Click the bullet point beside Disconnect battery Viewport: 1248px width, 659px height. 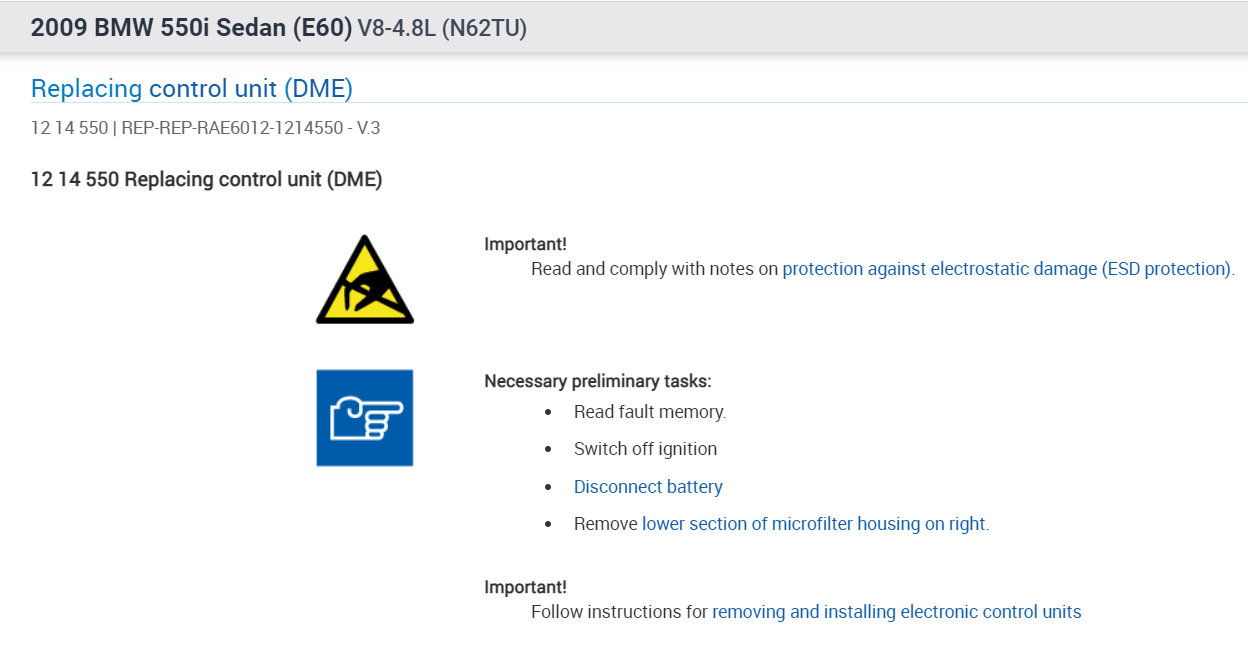[548, 487]
